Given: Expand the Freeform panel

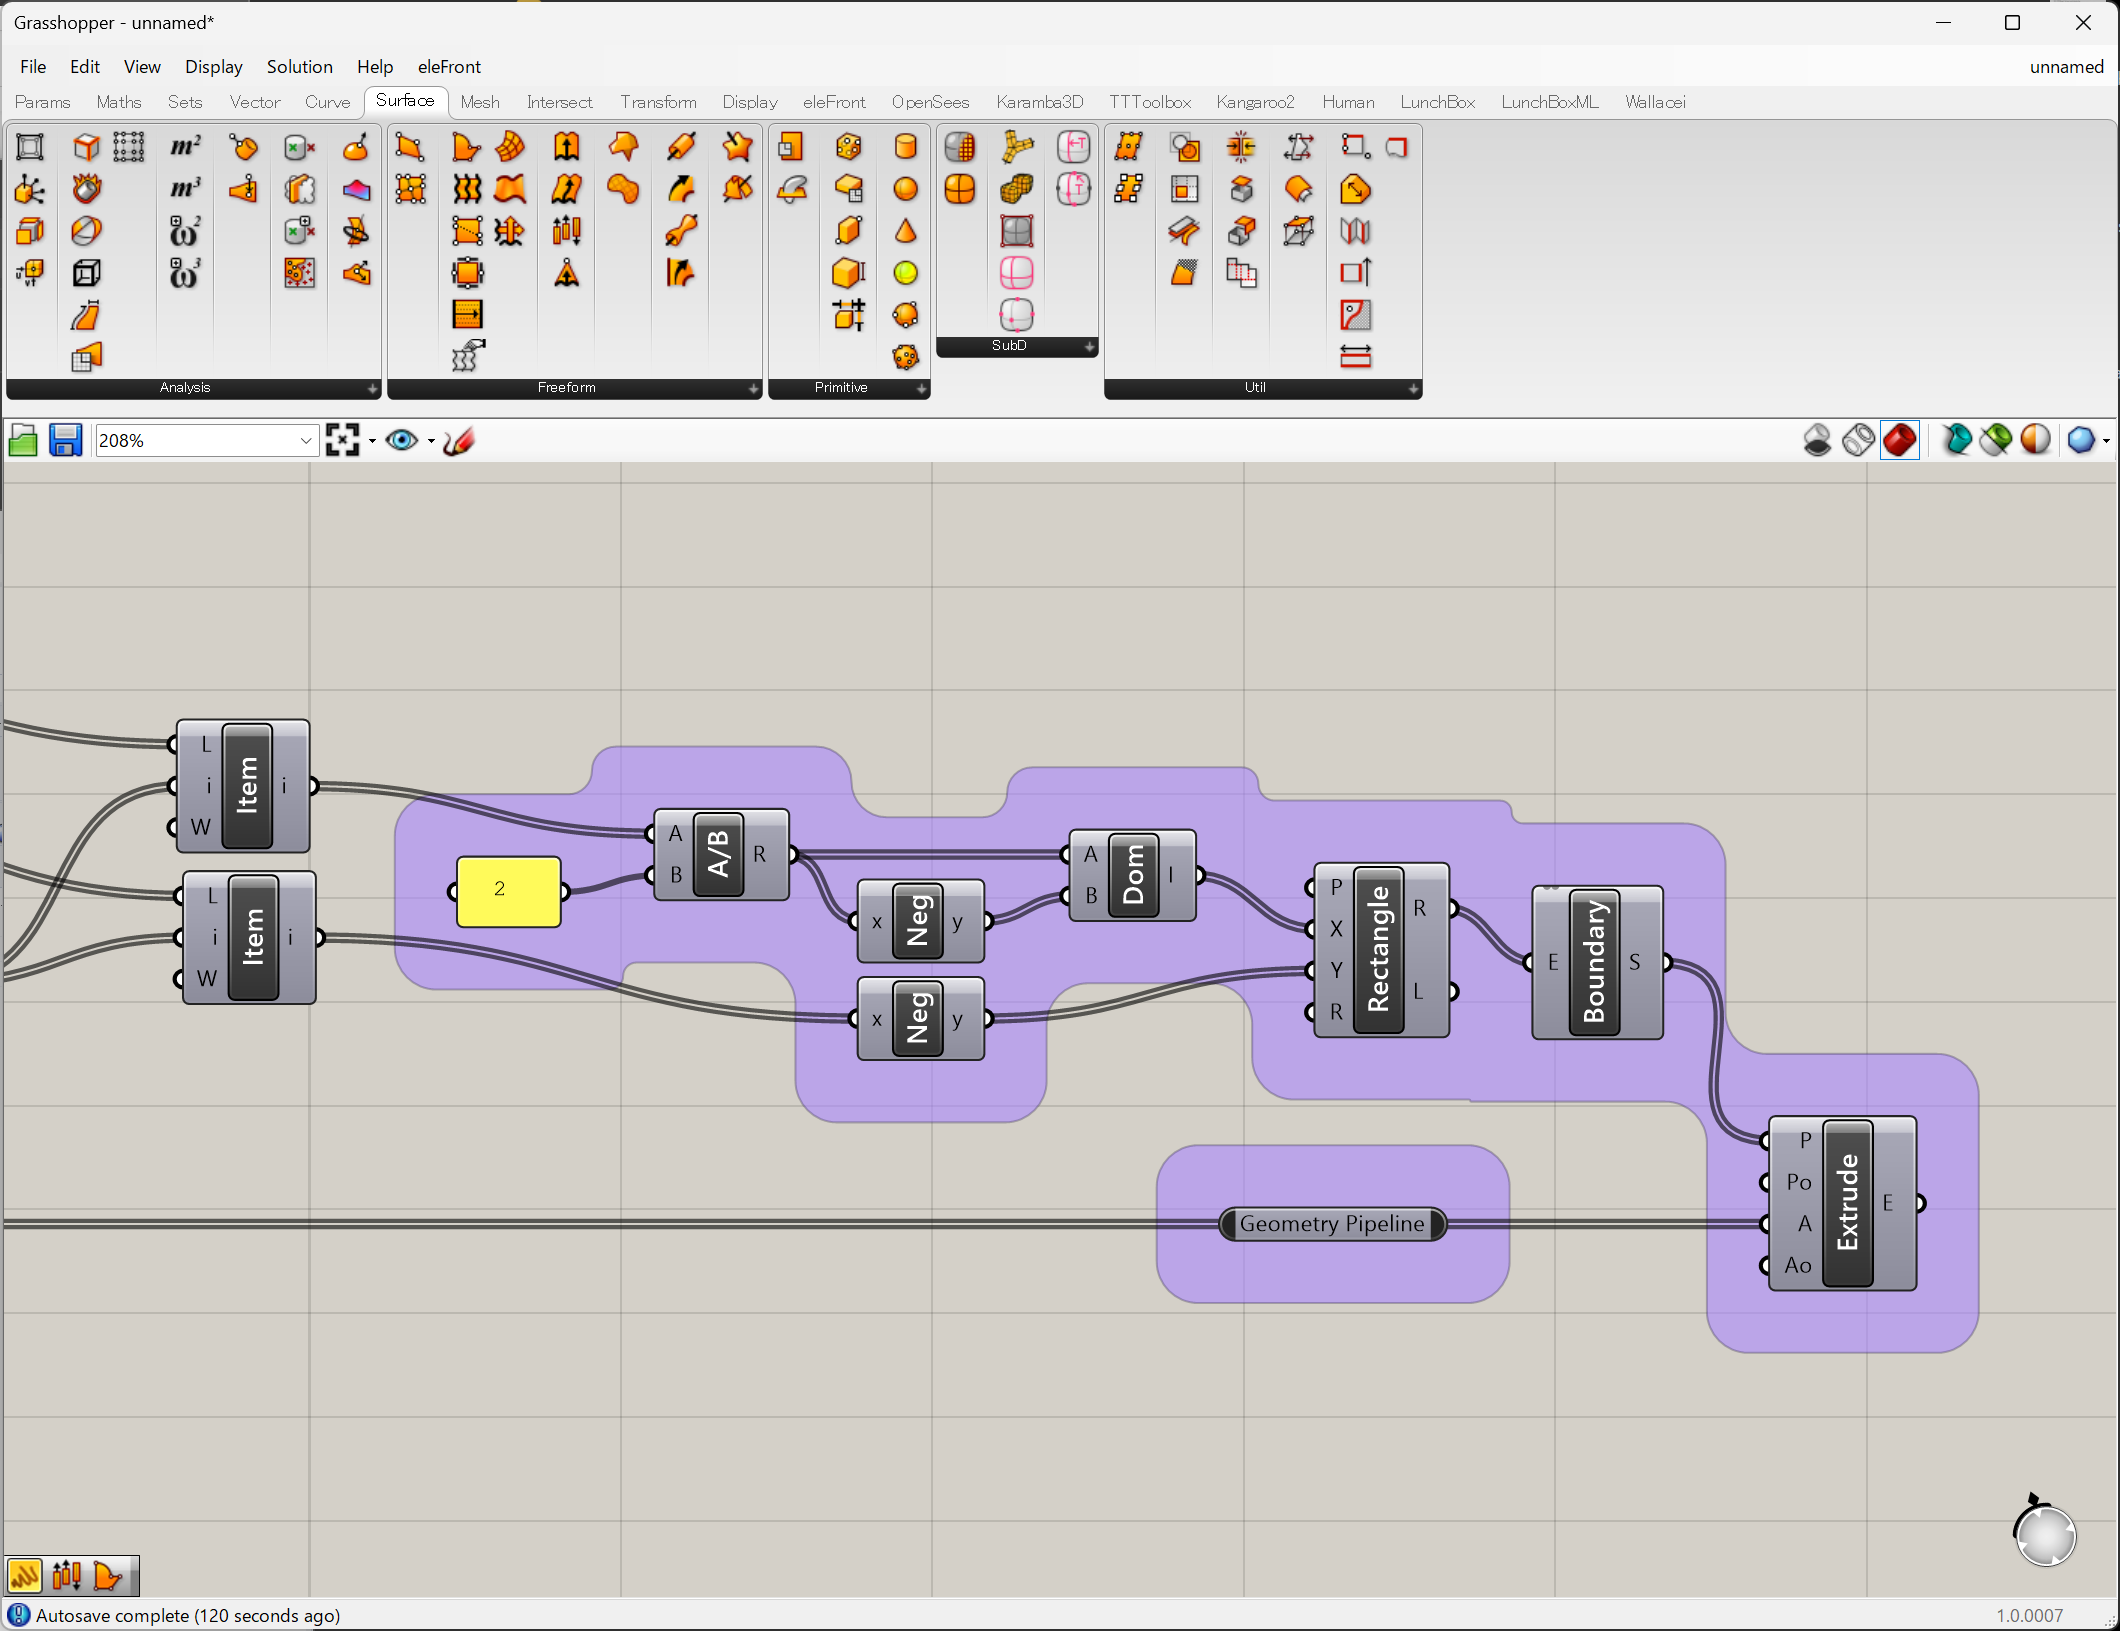Looking at the screenshot, I should [x=753, y=388].
